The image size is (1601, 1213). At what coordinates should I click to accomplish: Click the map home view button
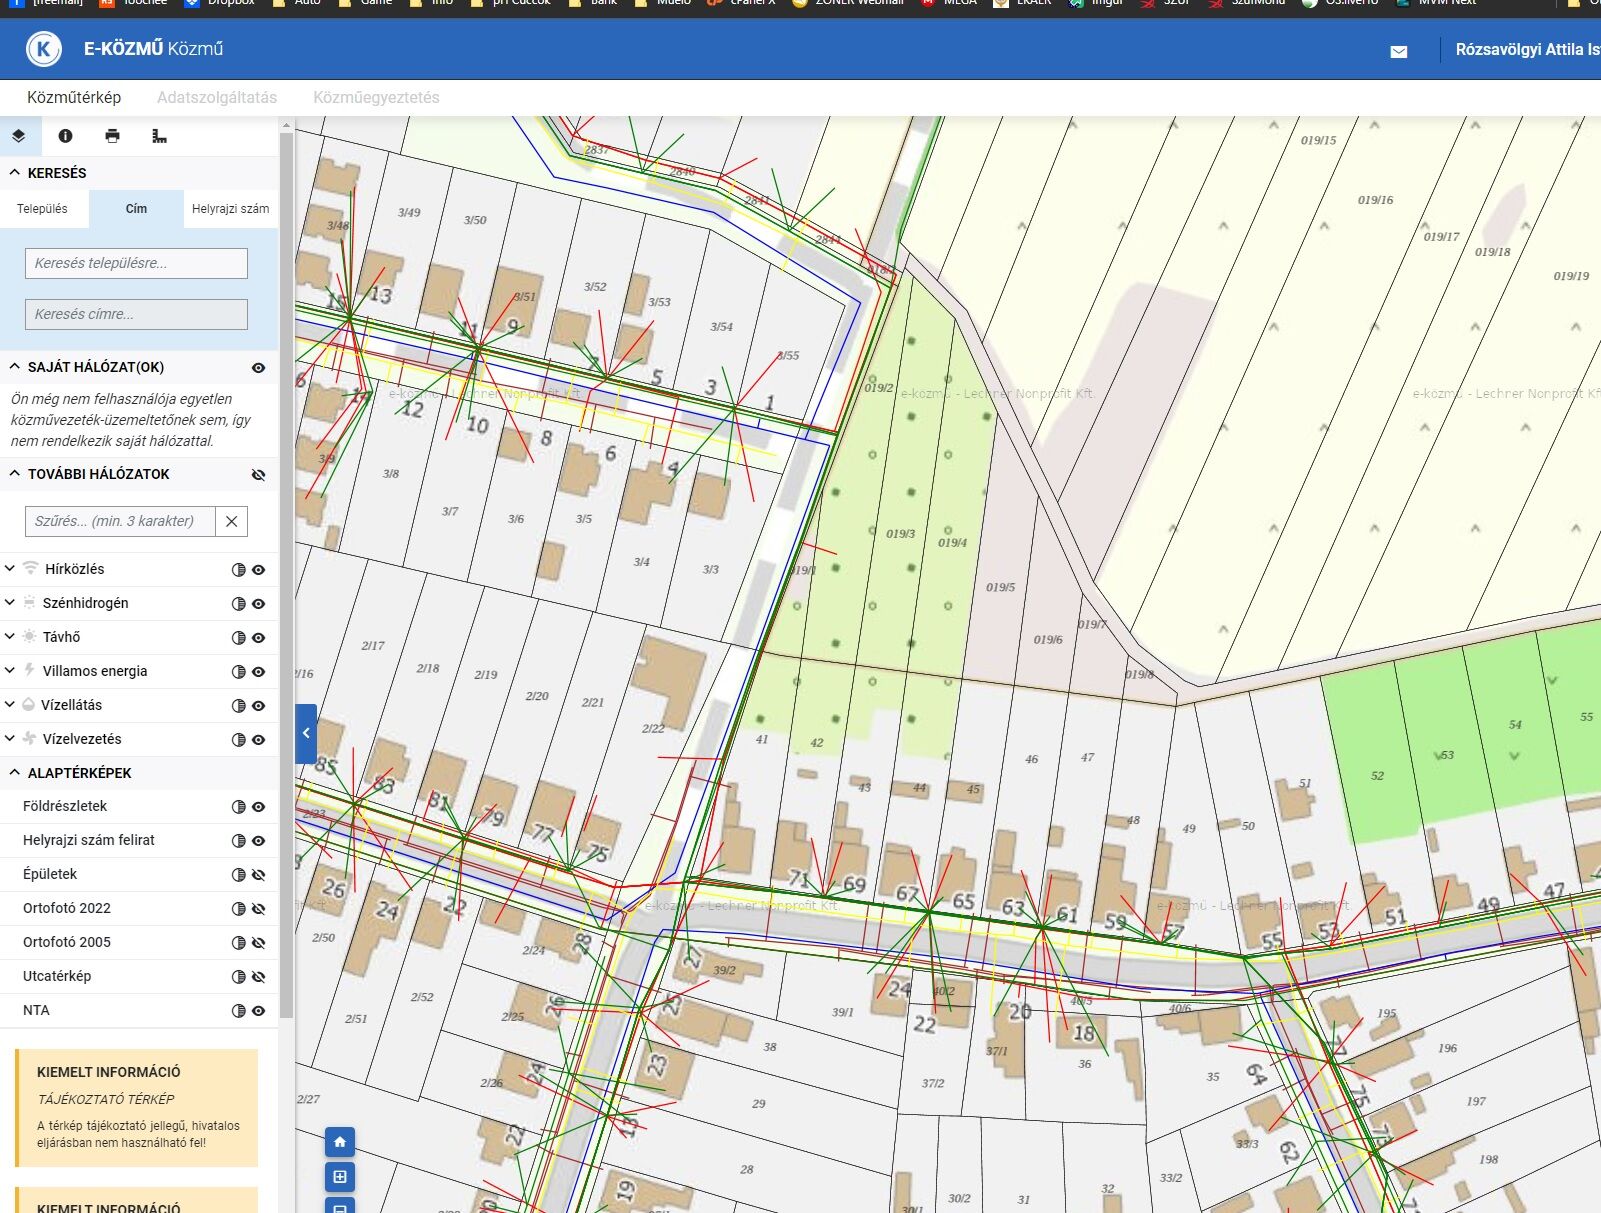340,1142
